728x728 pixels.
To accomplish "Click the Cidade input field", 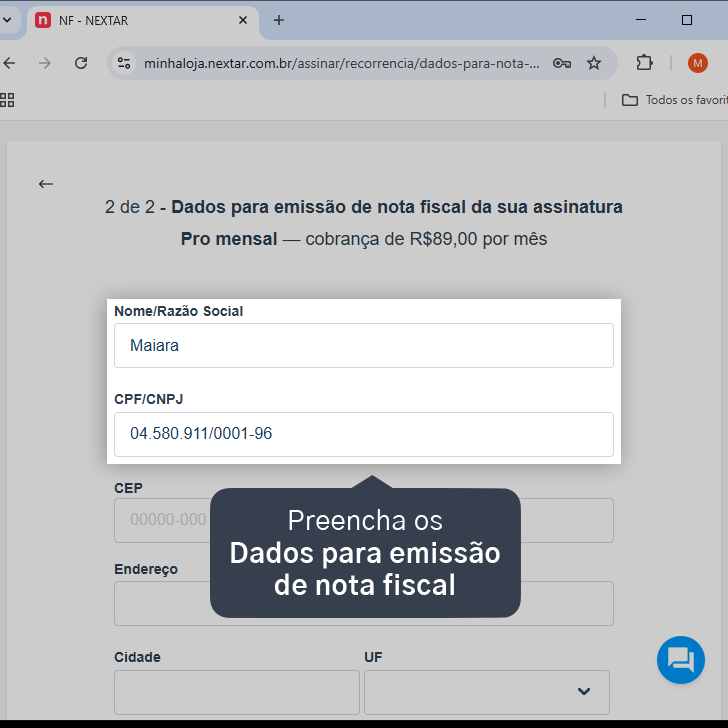I will 237,692.
